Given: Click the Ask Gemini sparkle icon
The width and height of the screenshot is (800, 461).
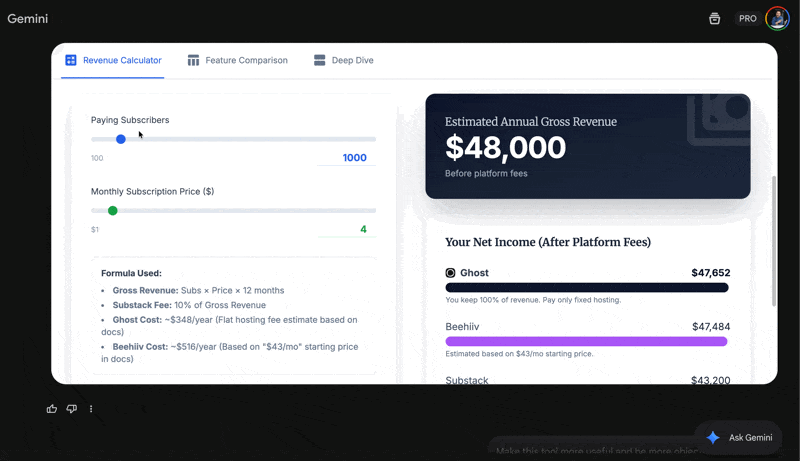Looking at the screenshot, I should pyautogui.click(x=713, y=438).
